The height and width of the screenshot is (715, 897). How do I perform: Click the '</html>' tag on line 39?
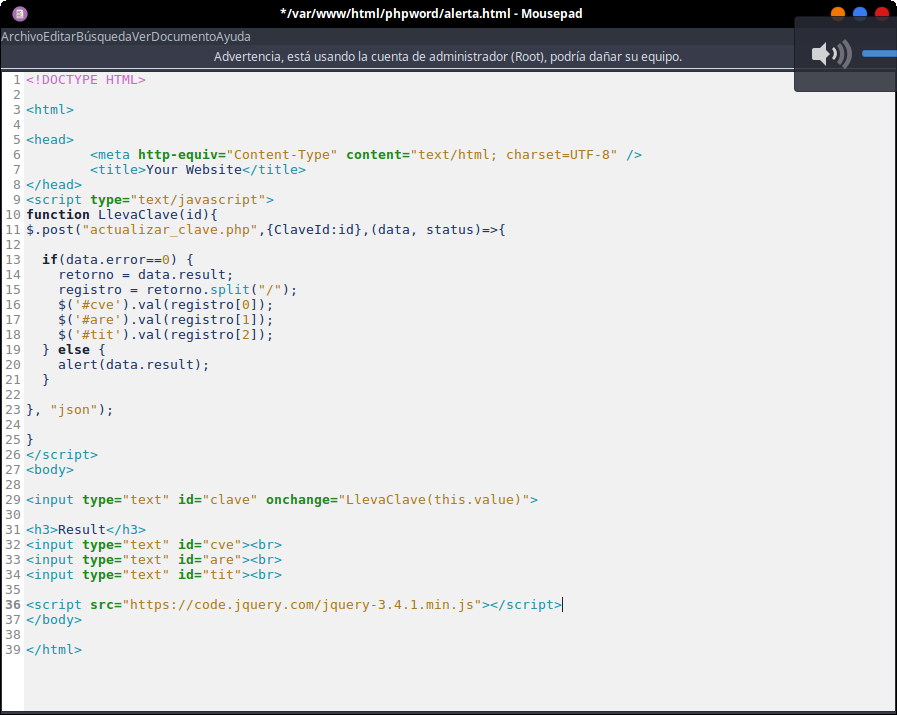coord(54,650)
